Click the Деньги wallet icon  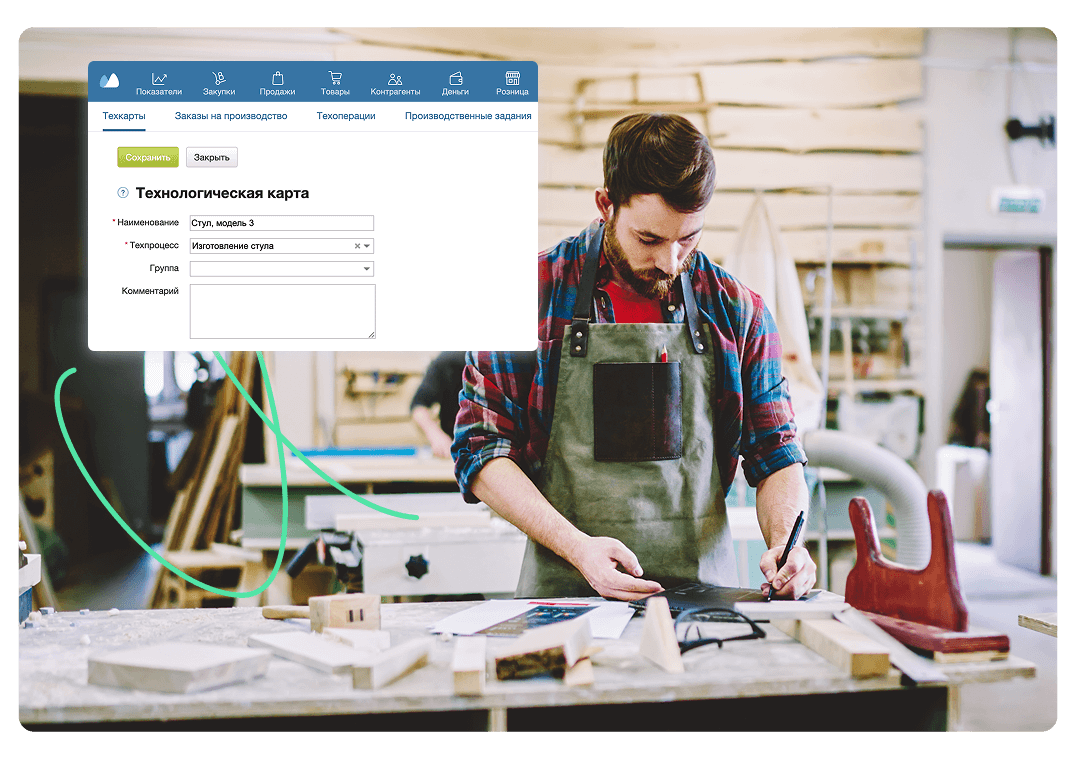pos(455,78)
